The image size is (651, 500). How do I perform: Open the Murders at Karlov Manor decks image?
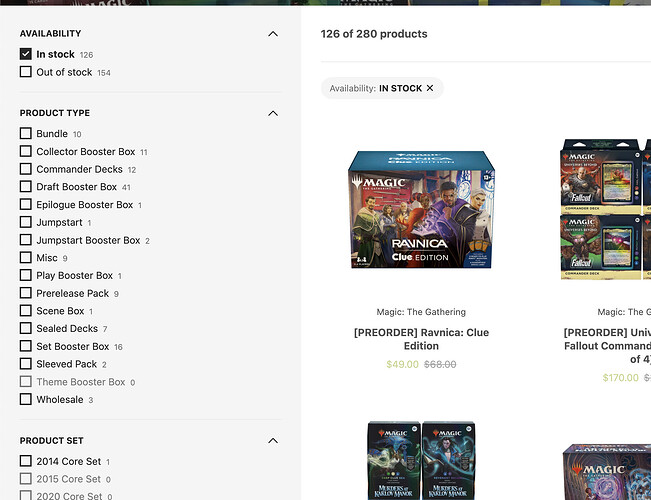click(x=421, y=461)
